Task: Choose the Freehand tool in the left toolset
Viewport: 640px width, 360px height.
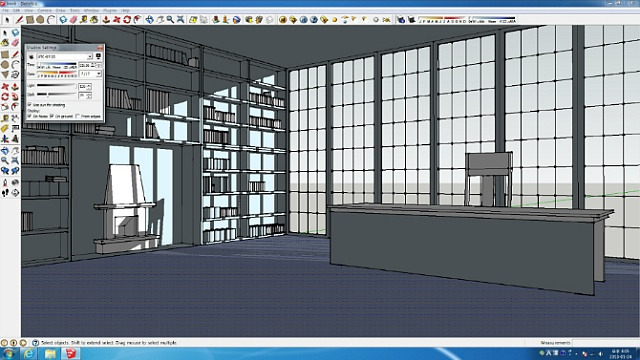Action: pos(15,75)
